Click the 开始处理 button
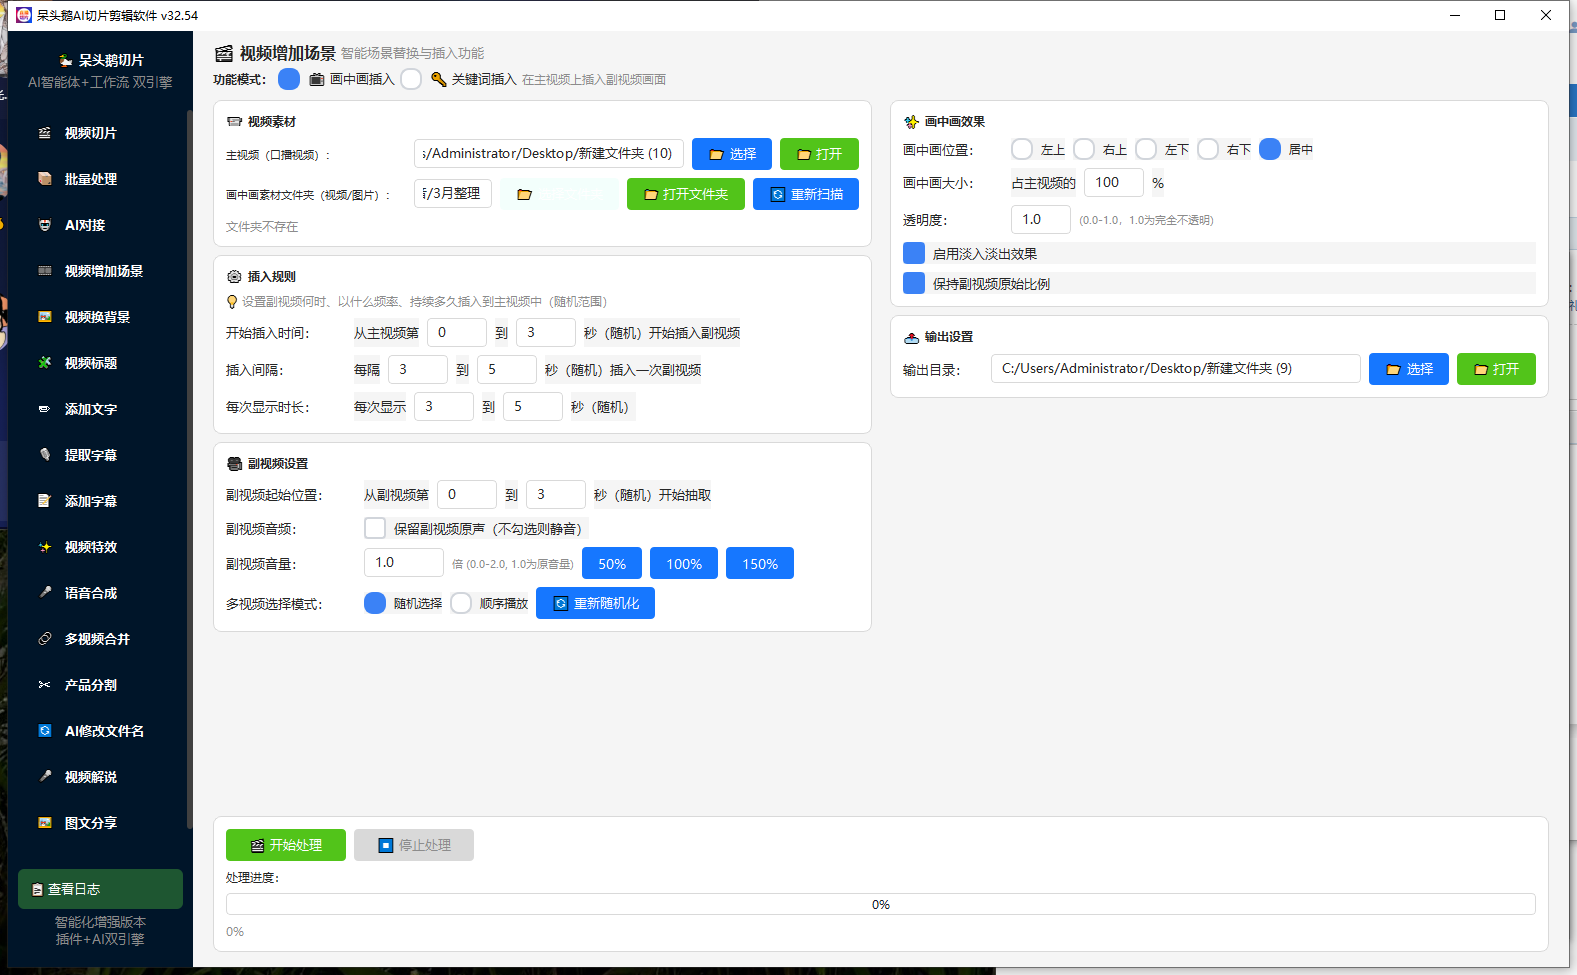 [286, 845]
